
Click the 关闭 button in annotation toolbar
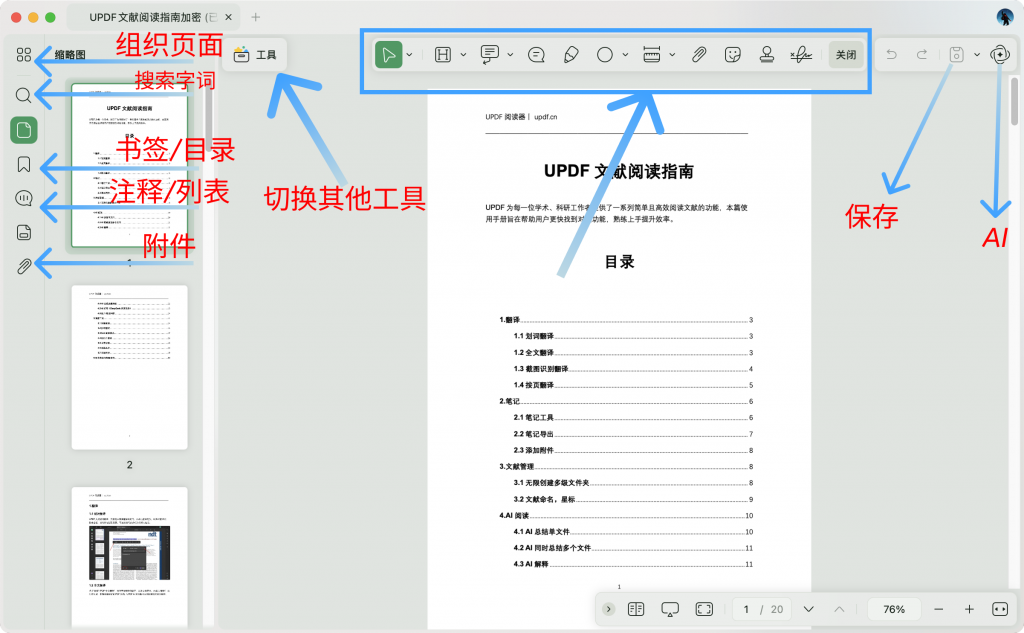point(846,55)
